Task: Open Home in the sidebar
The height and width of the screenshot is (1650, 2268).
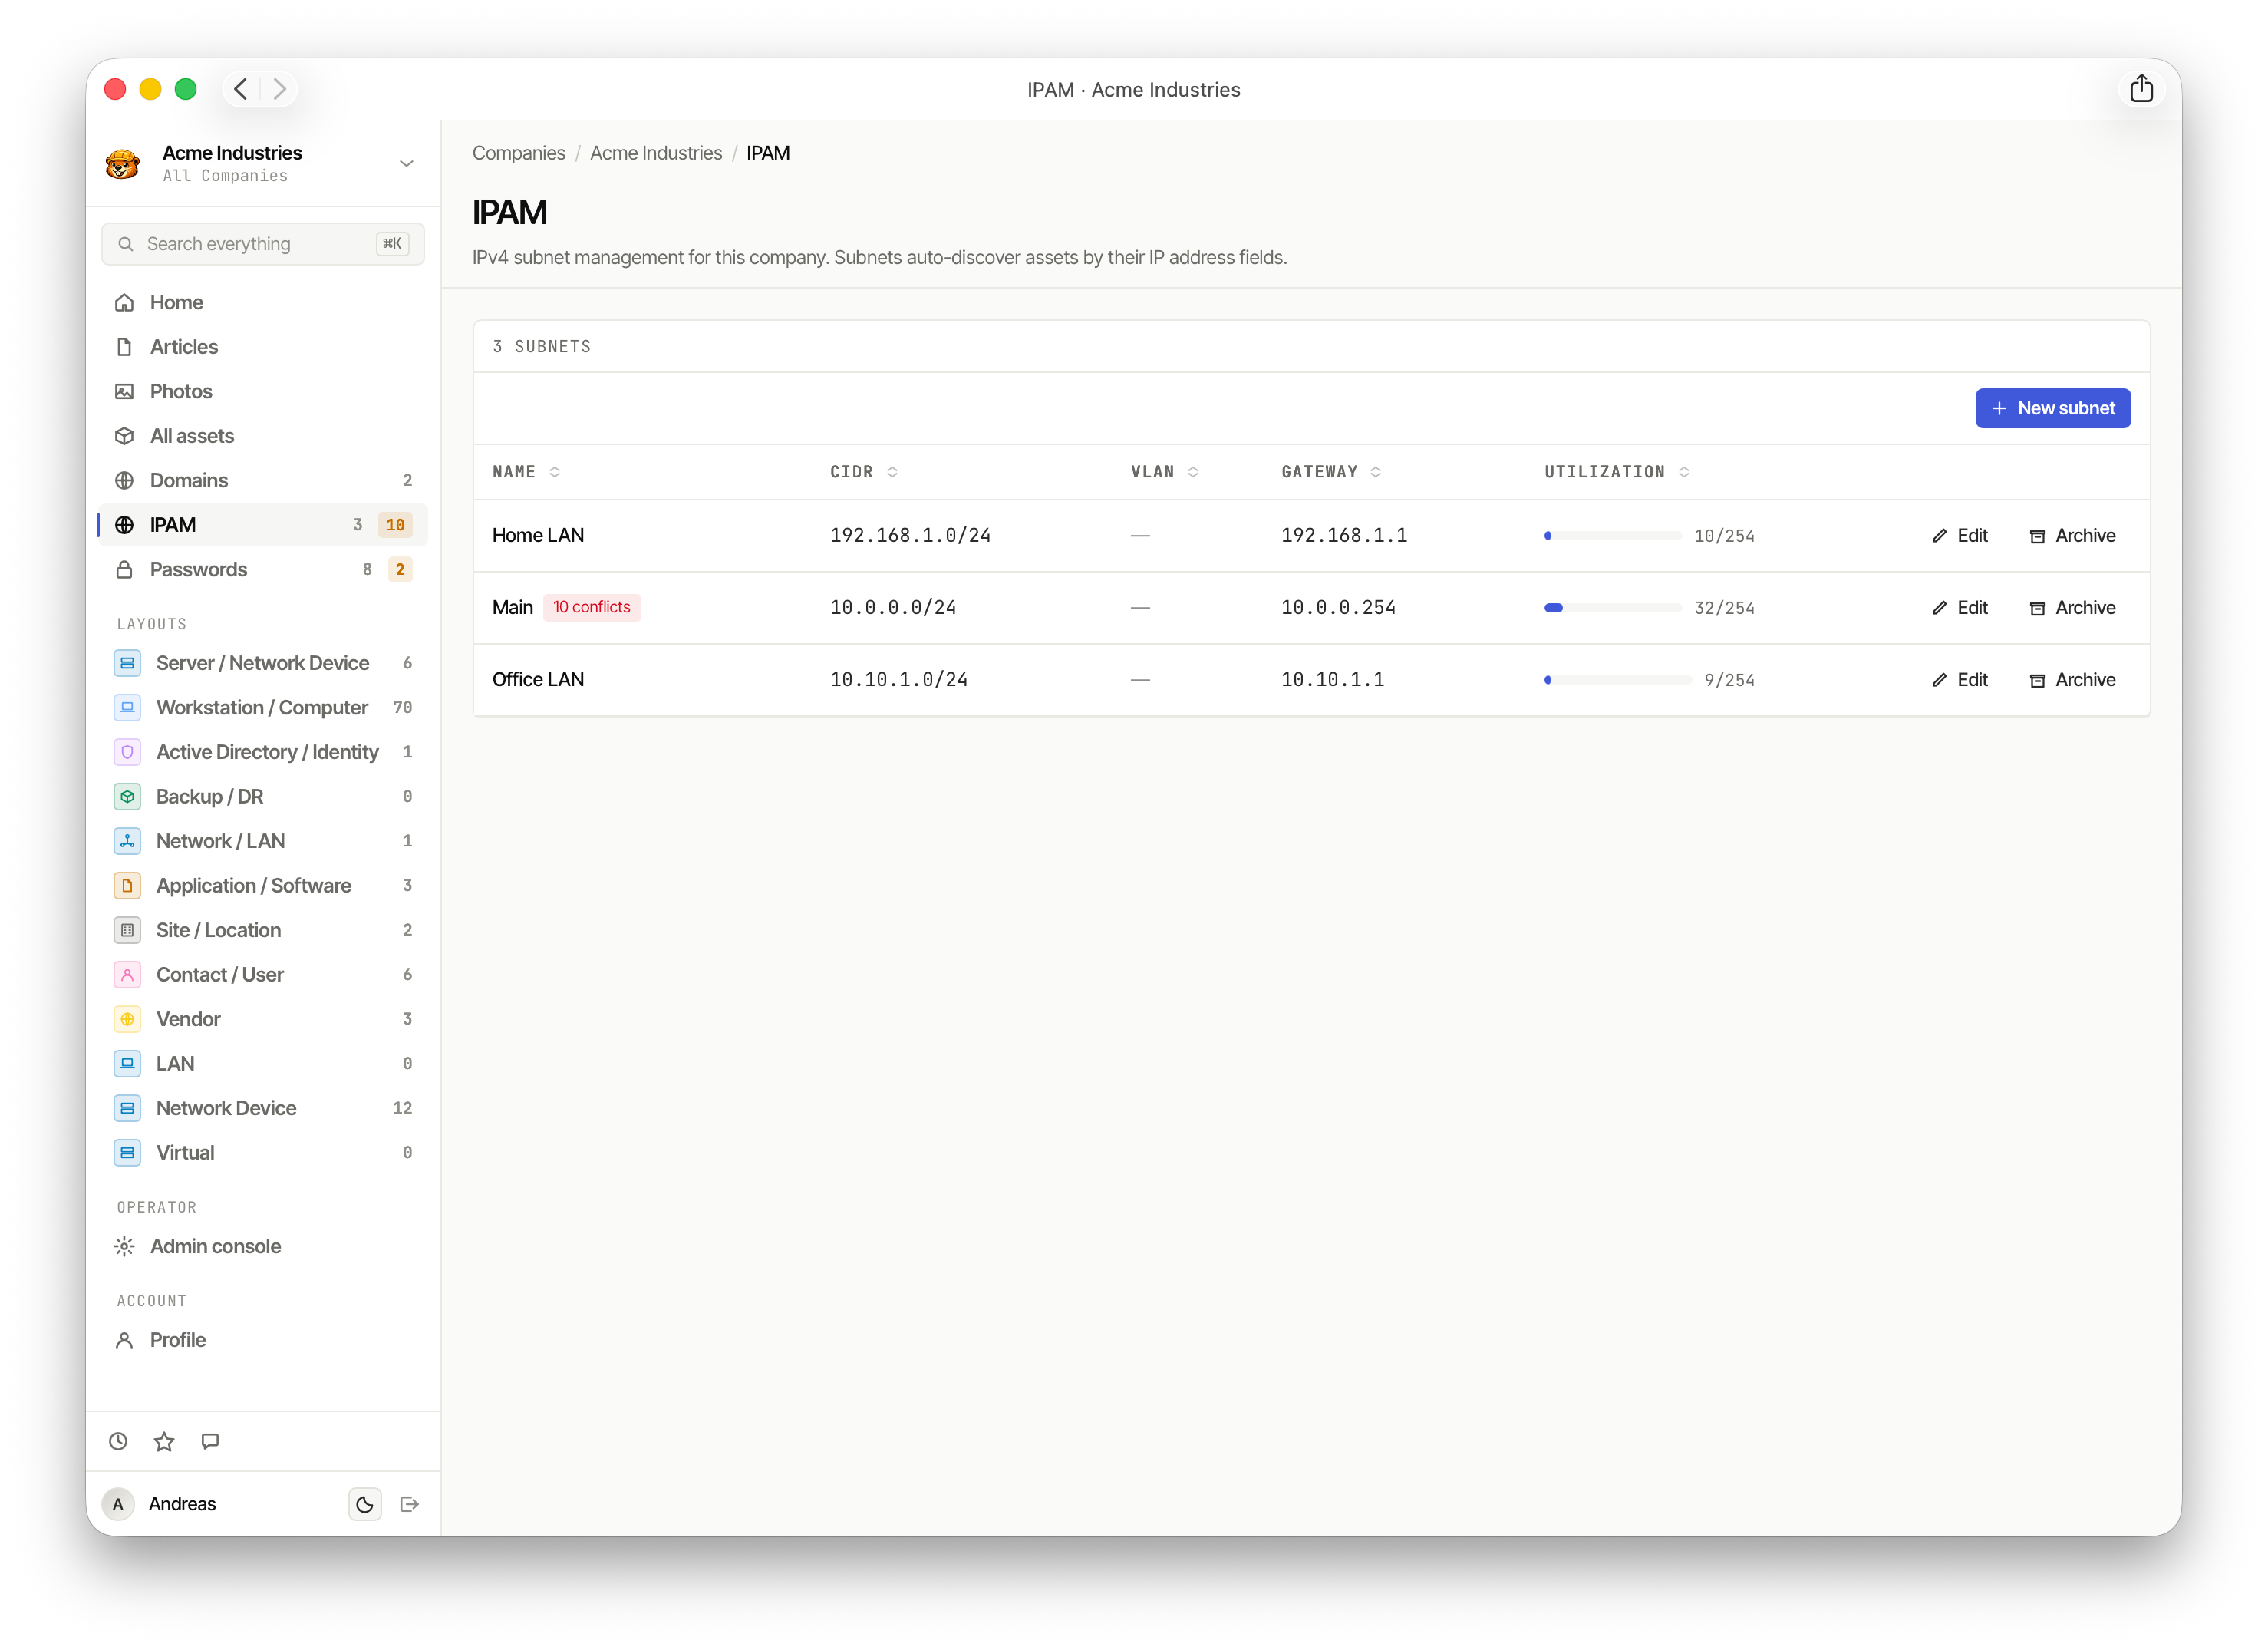Action: [262, 302]
